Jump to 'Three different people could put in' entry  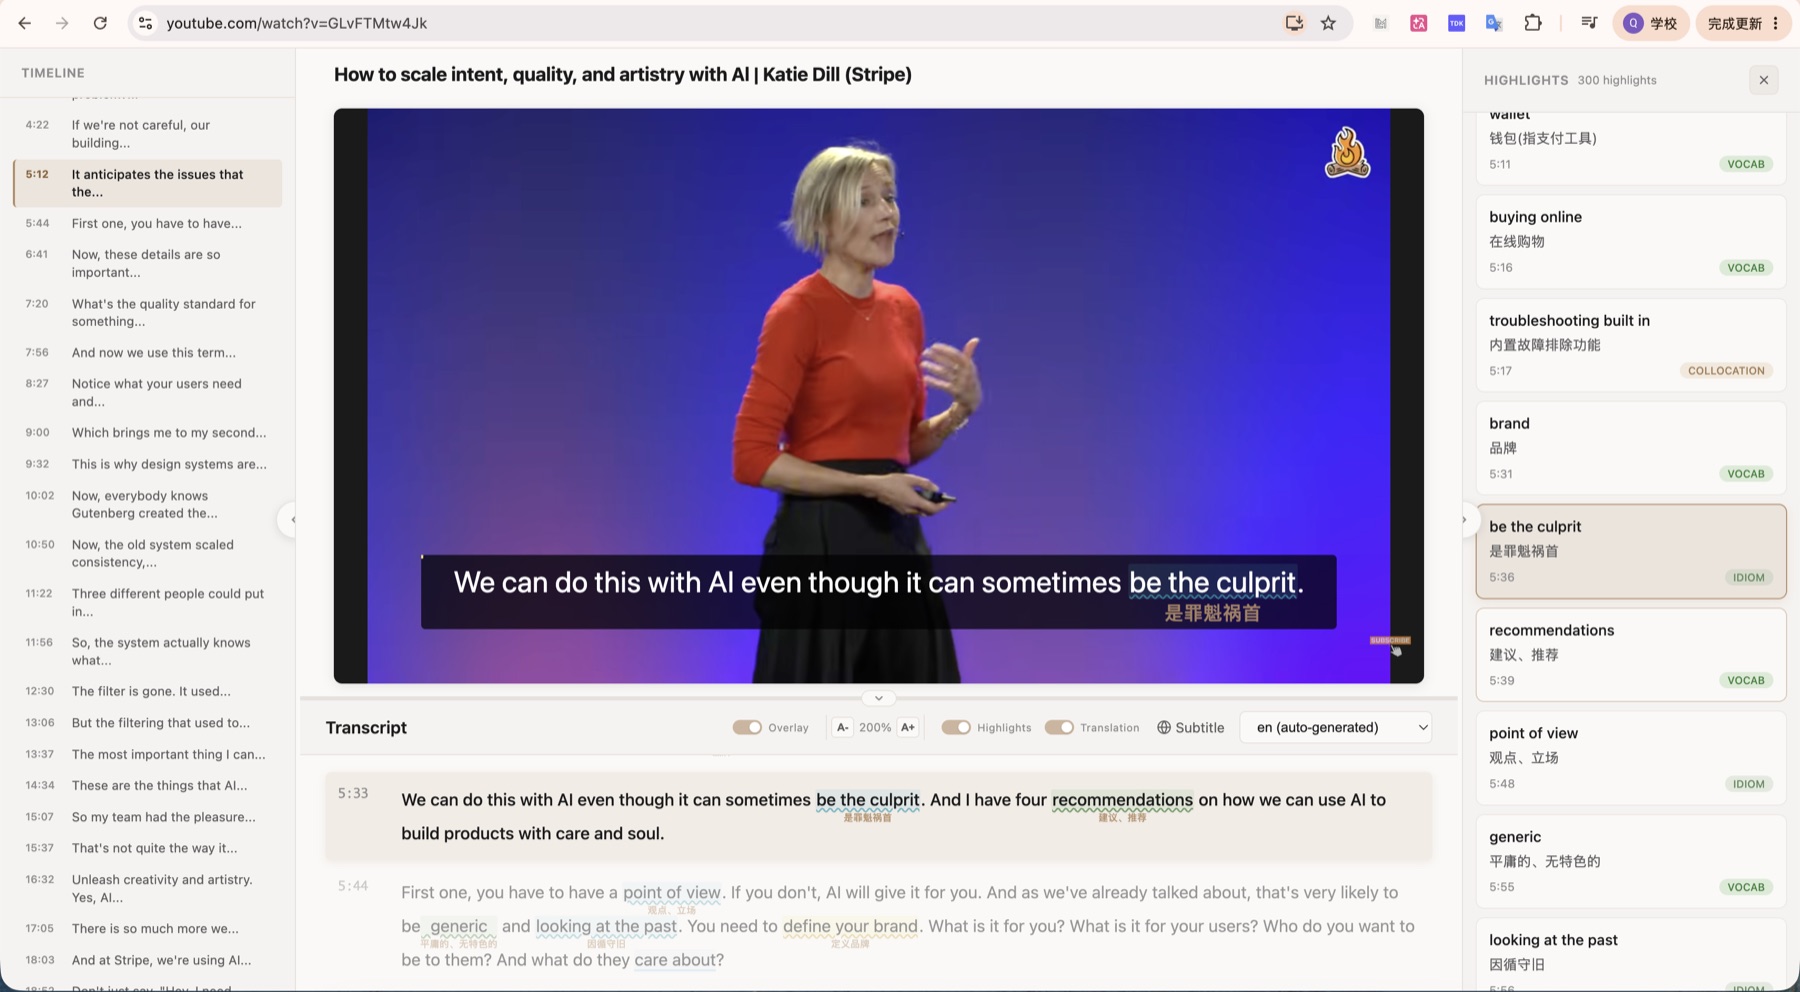[x=148, y=602]
